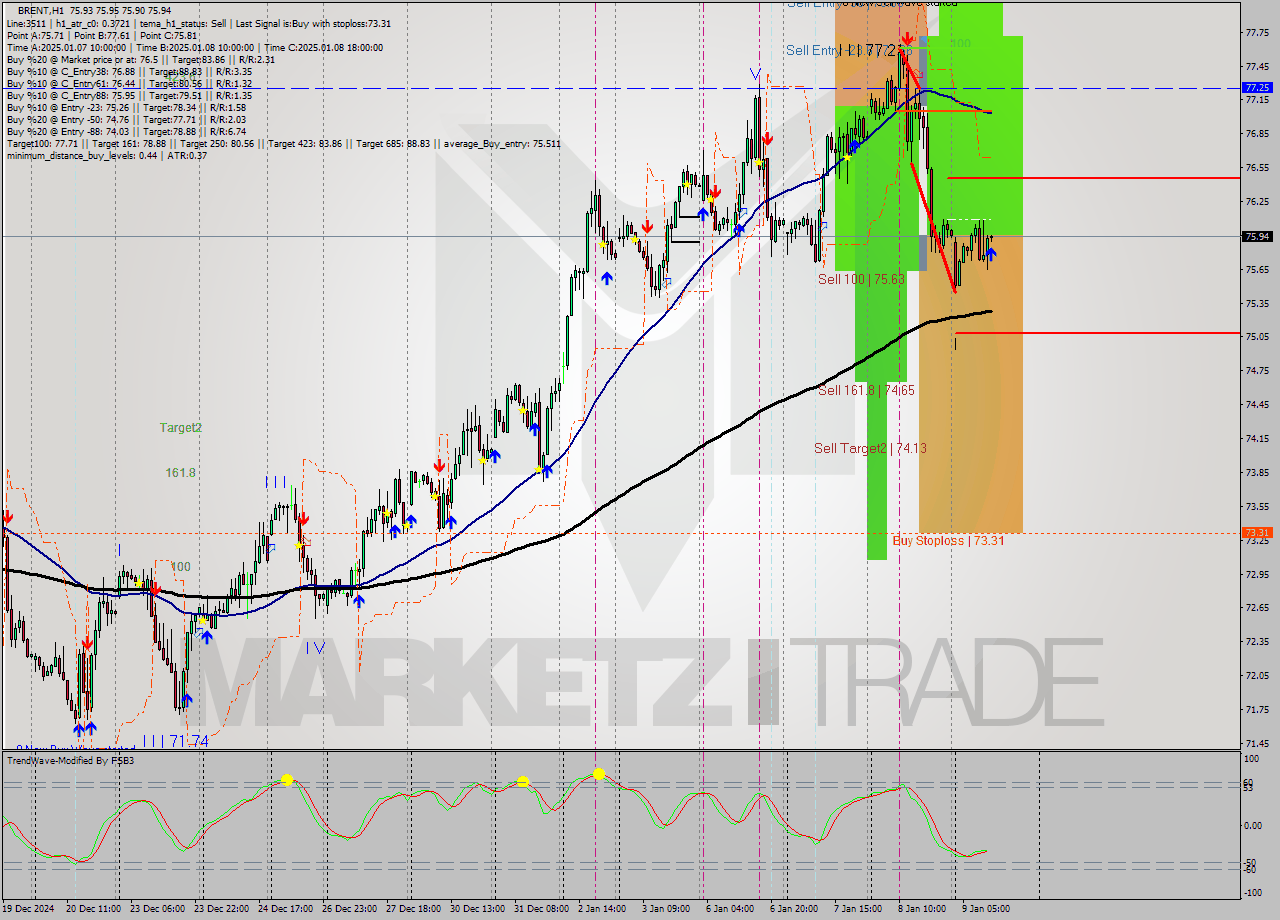Image resolution: width=1280 pixels, height=920 pixels.
Task: Click the '6 Jan 20:00' time label
Action: point(794,909)
